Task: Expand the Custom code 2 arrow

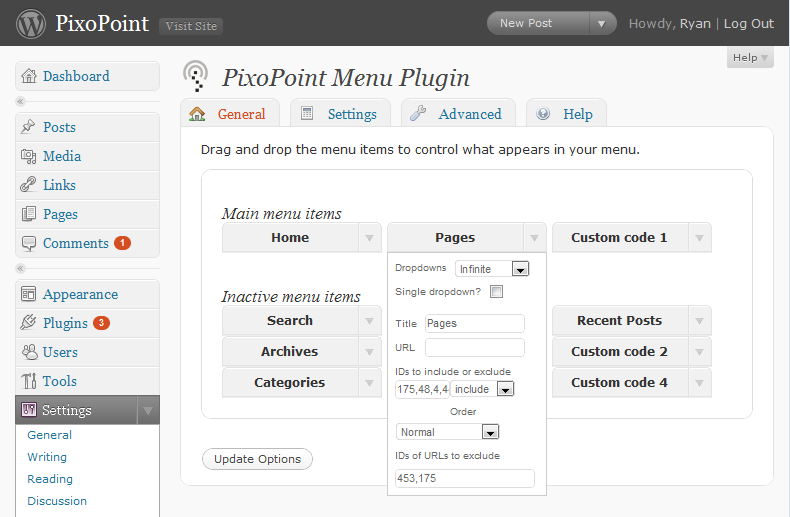Action: pyautogui.click(x=699, y=352)
